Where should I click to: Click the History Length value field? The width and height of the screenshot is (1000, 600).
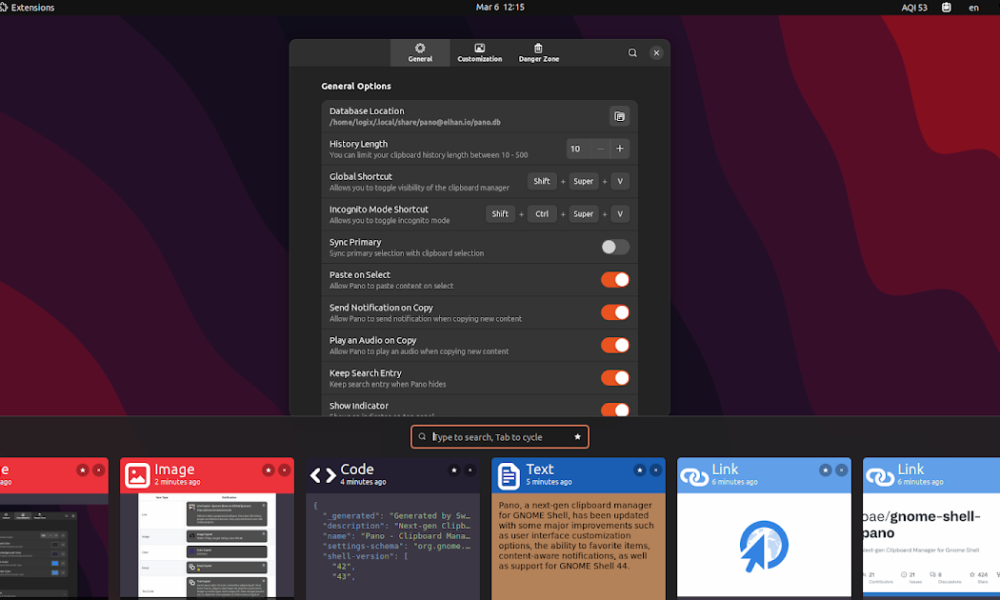click(x=578, y=149)
